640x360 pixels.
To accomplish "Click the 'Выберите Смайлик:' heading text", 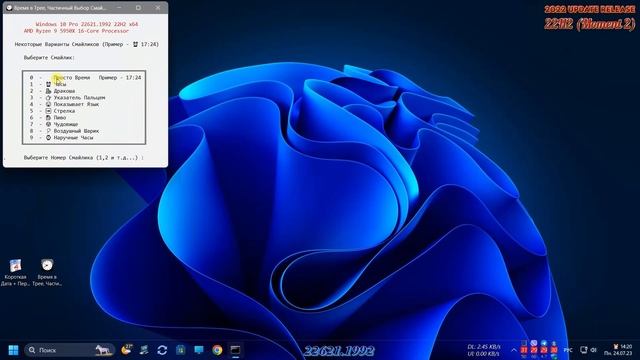I will pyautogui.click(x=49, y=58).
